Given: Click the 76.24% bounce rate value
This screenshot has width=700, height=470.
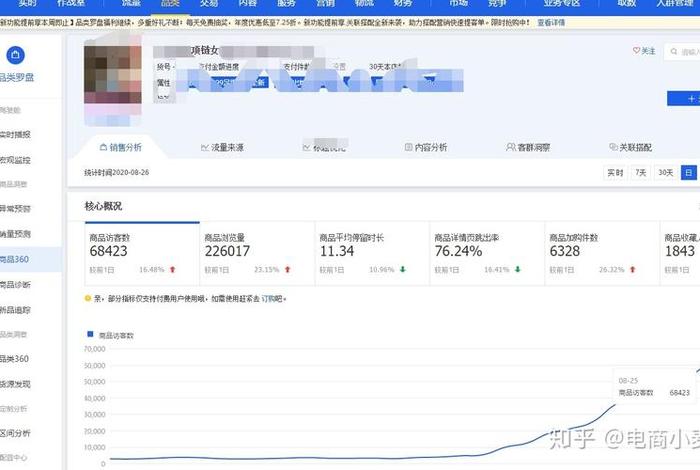Looking at the screenshot, I should click(x=458, y=251).
